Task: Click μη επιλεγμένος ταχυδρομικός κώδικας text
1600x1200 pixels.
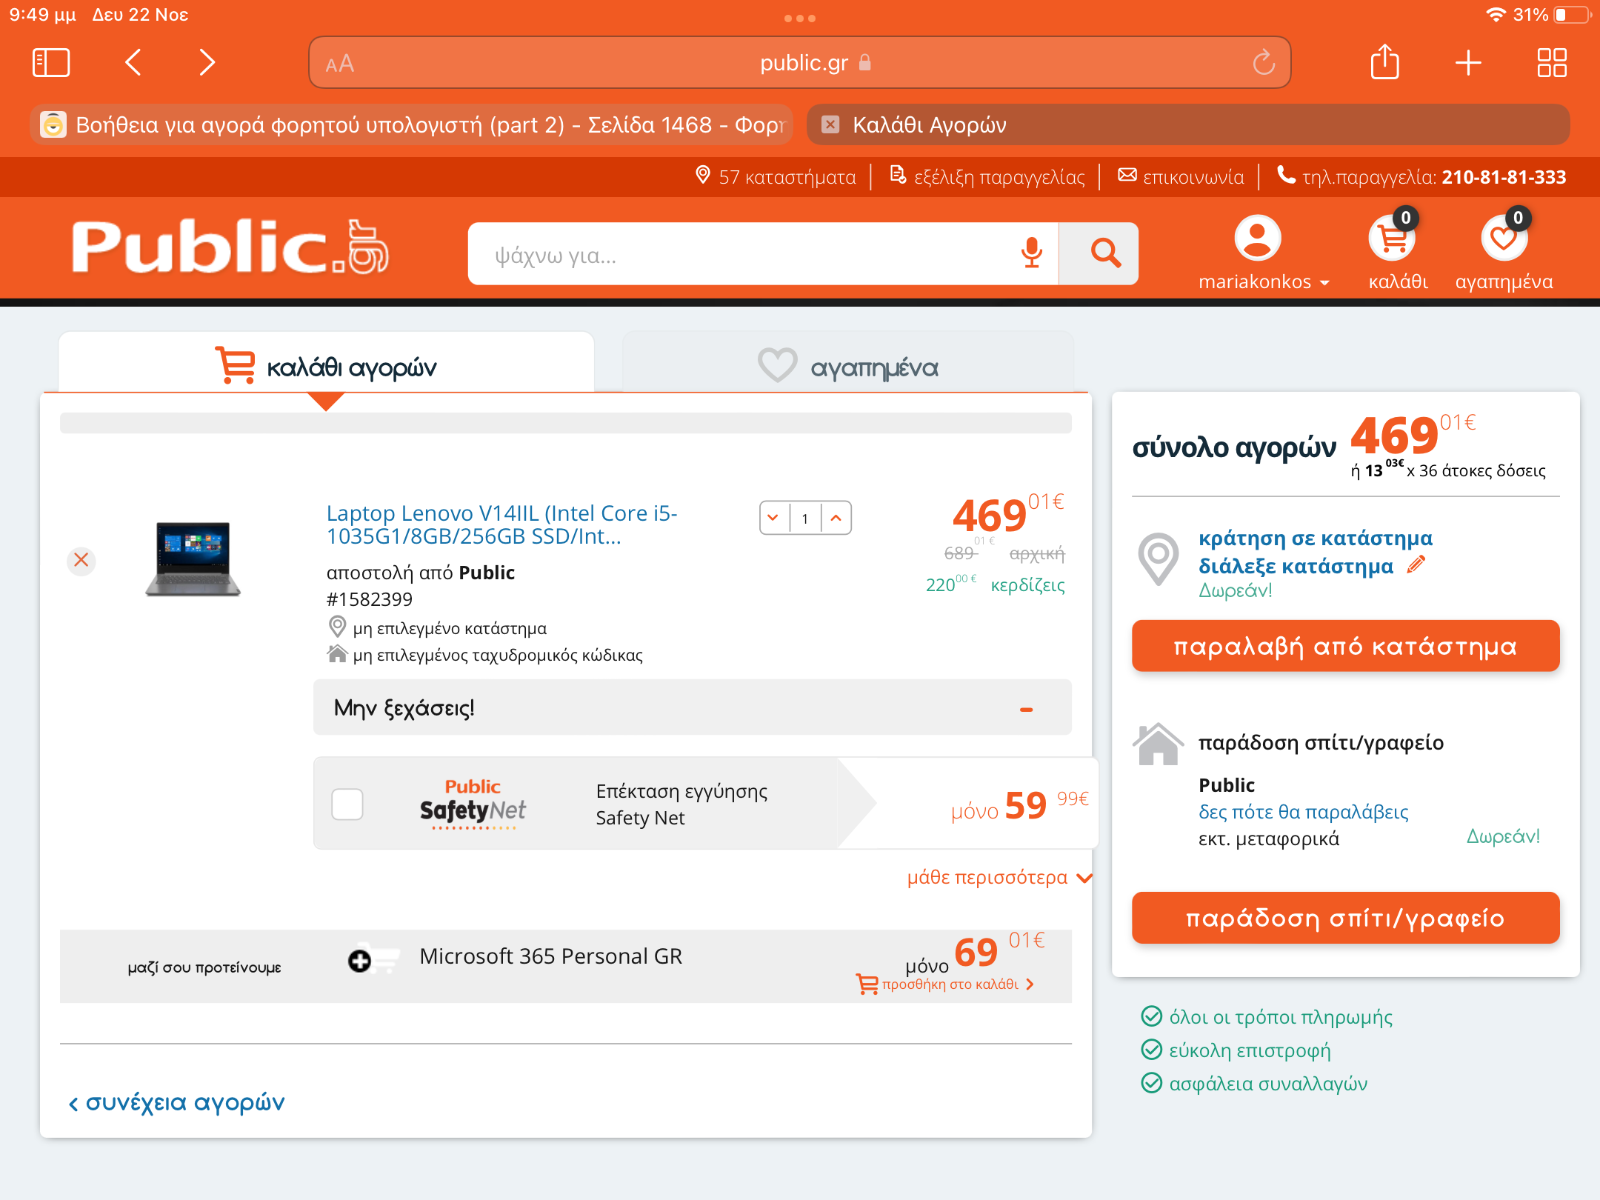Action: click(x=498, y=655)
